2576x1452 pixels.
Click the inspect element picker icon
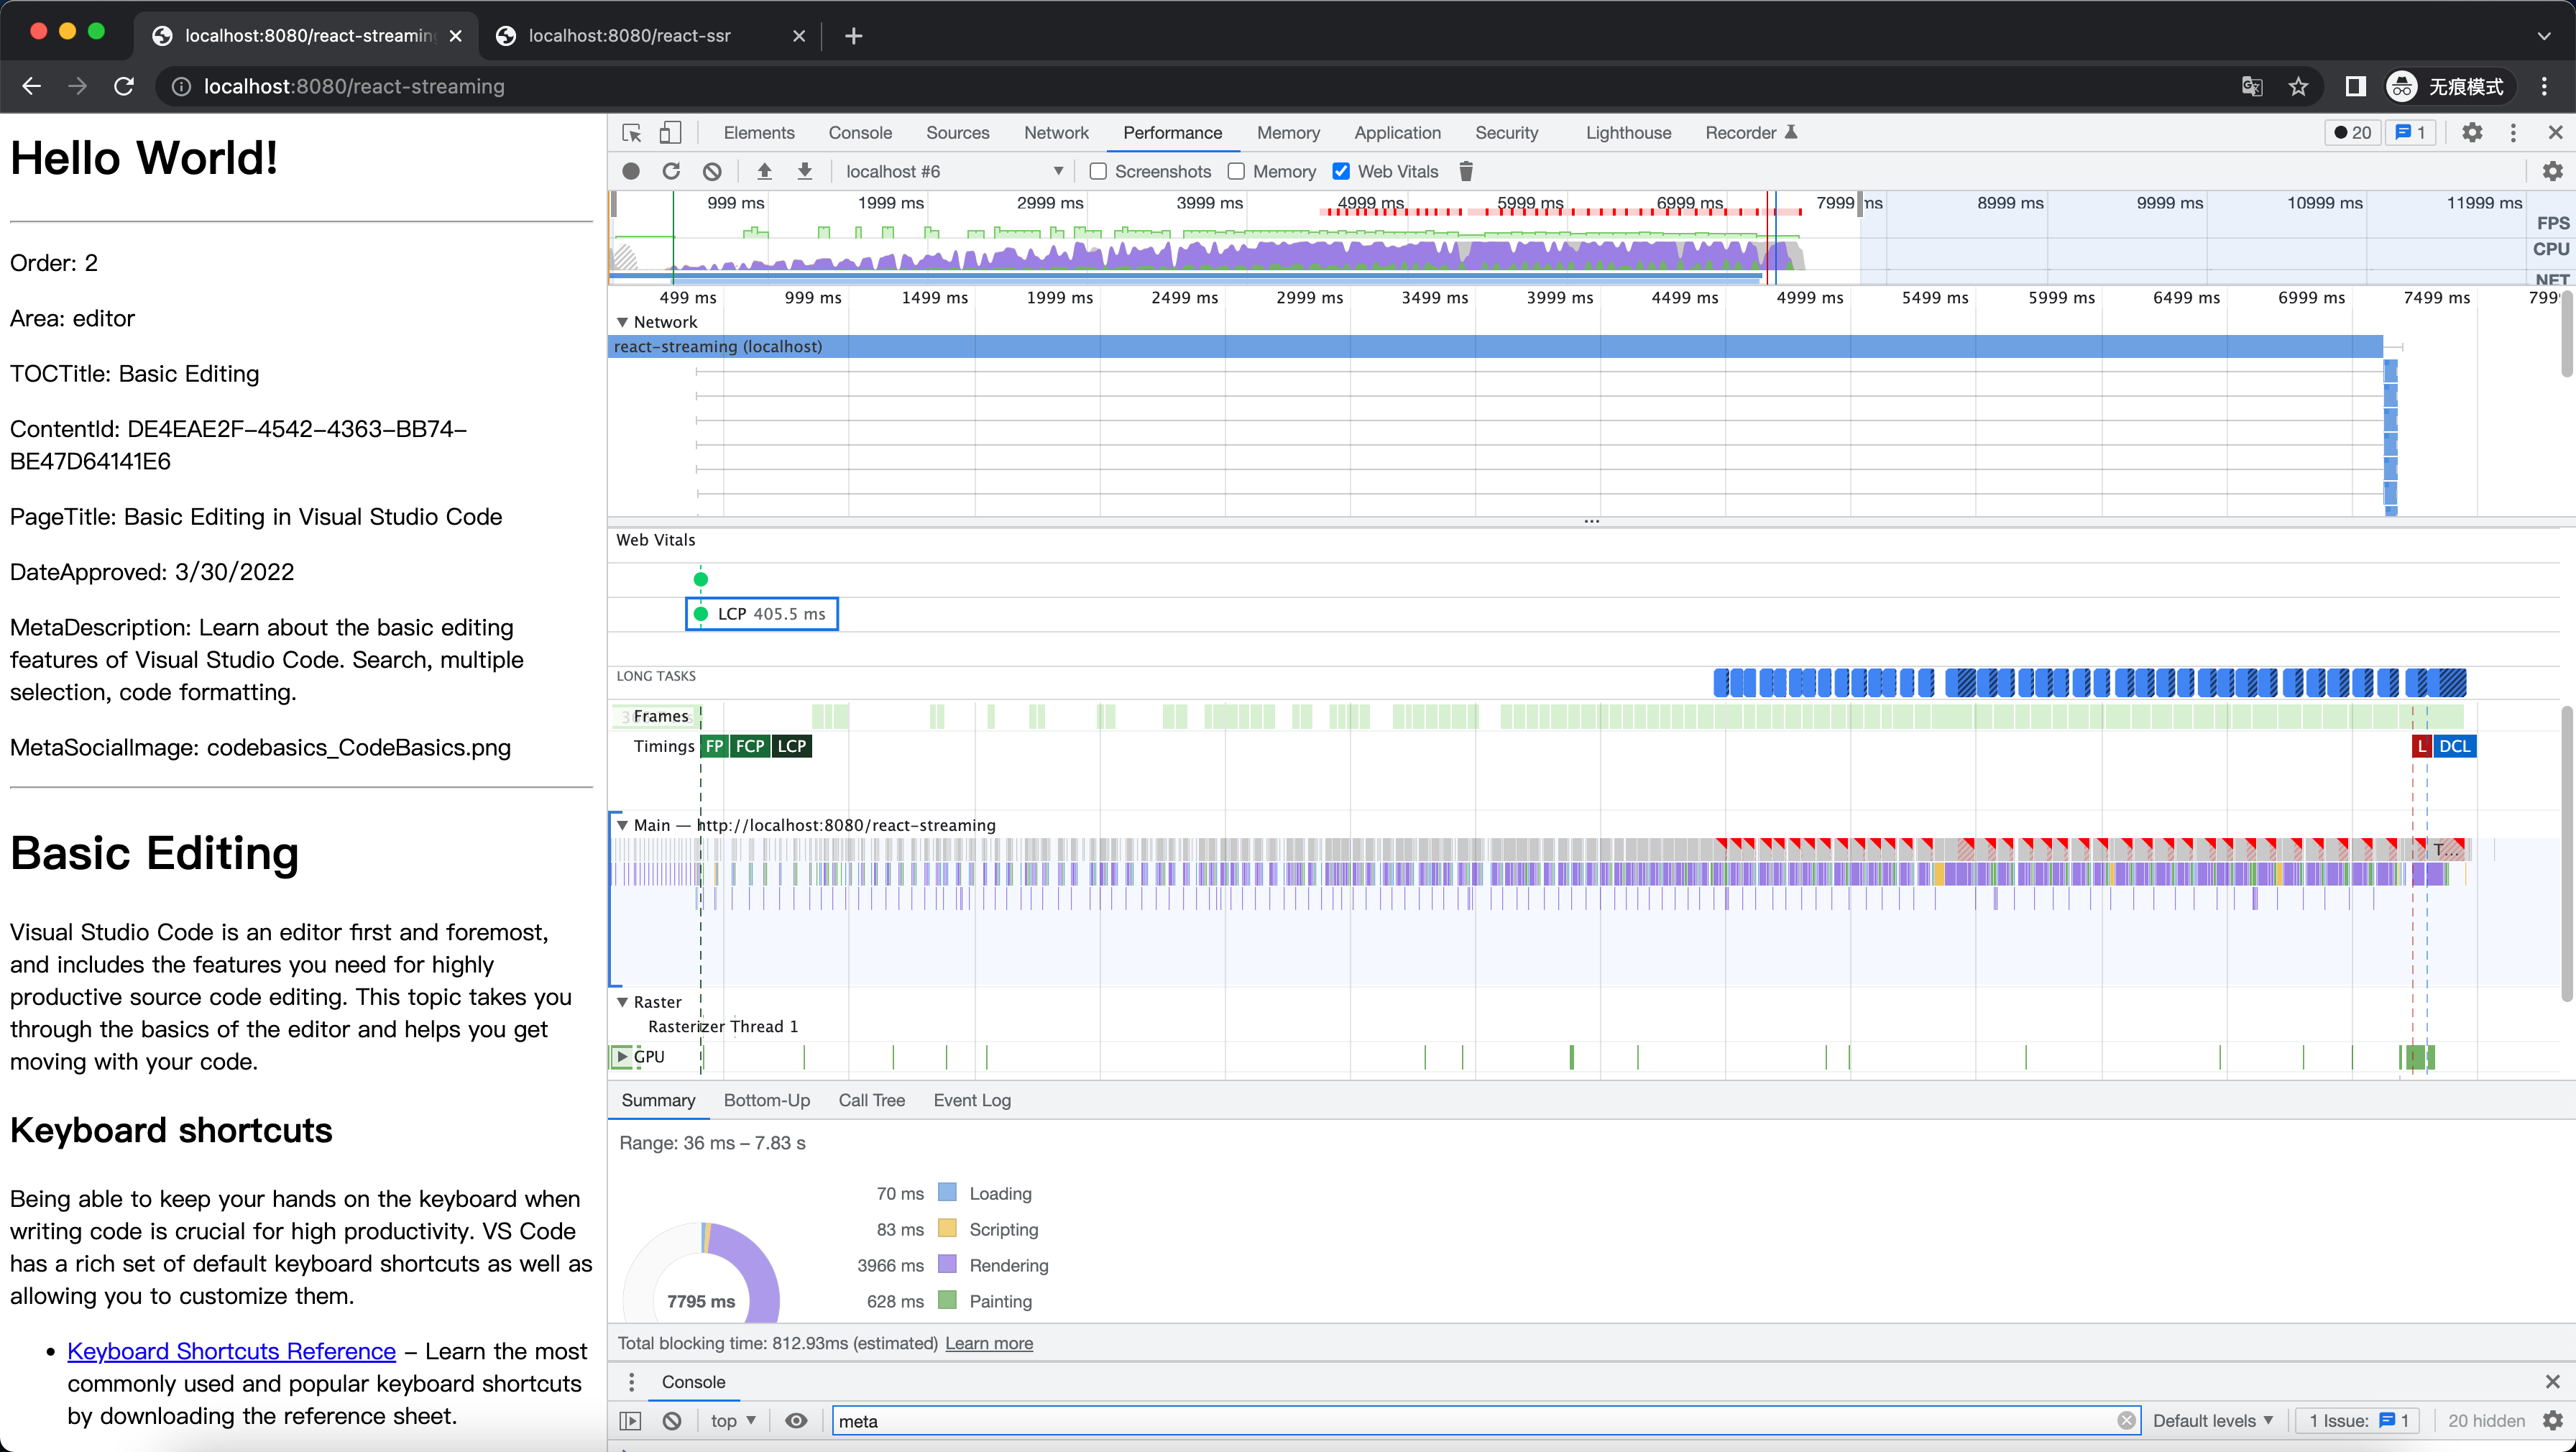(x=632, y=133)
